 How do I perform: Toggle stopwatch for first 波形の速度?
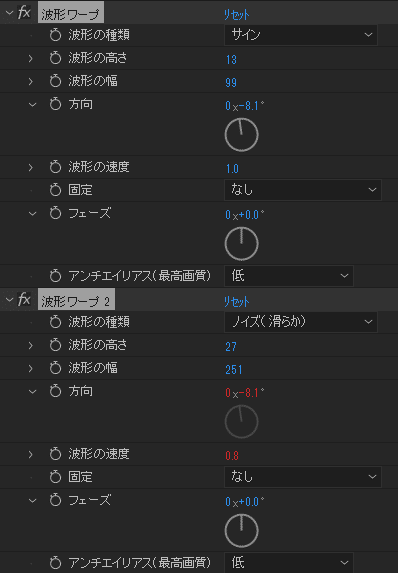pyautogui.click(x=55, y=167)
